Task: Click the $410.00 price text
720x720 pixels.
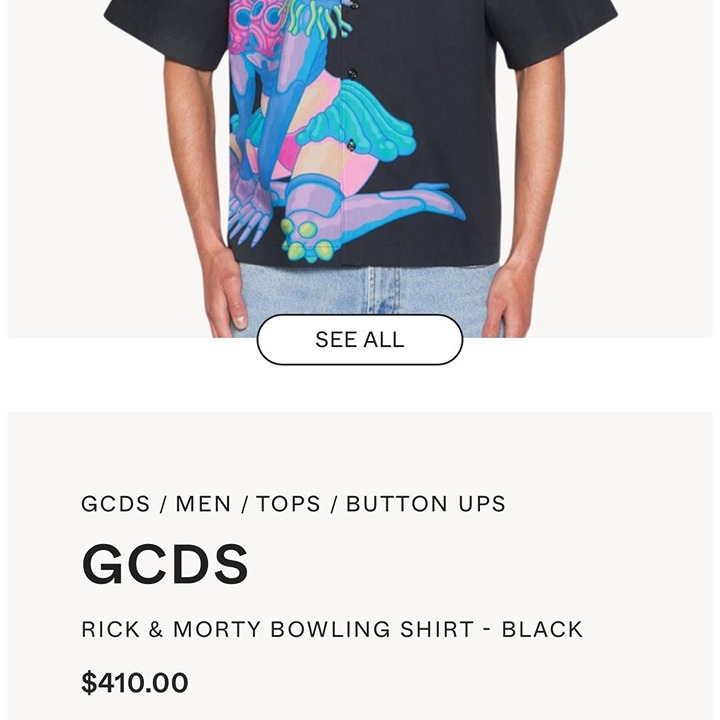Action: 135,682
